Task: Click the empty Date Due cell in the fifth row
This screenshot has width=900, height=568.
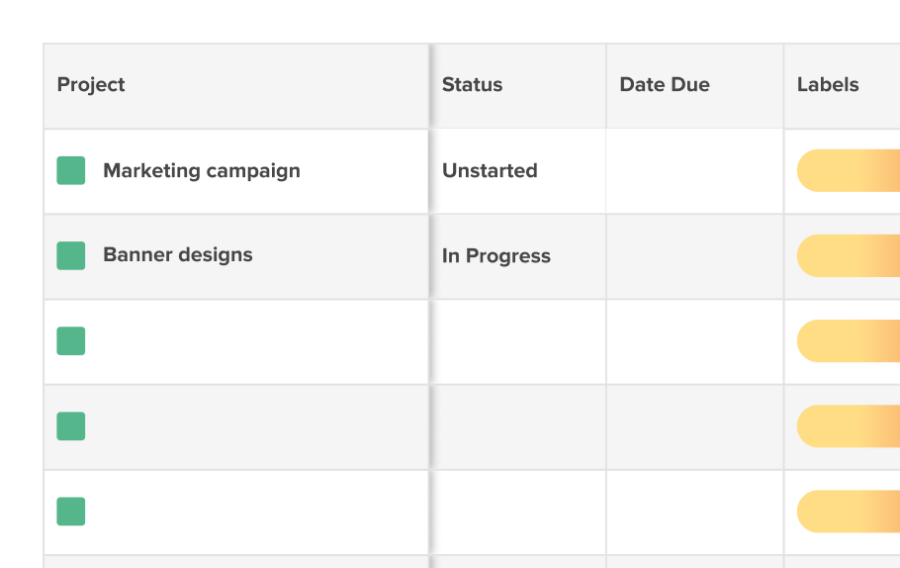Action: [x=694, y=512]
